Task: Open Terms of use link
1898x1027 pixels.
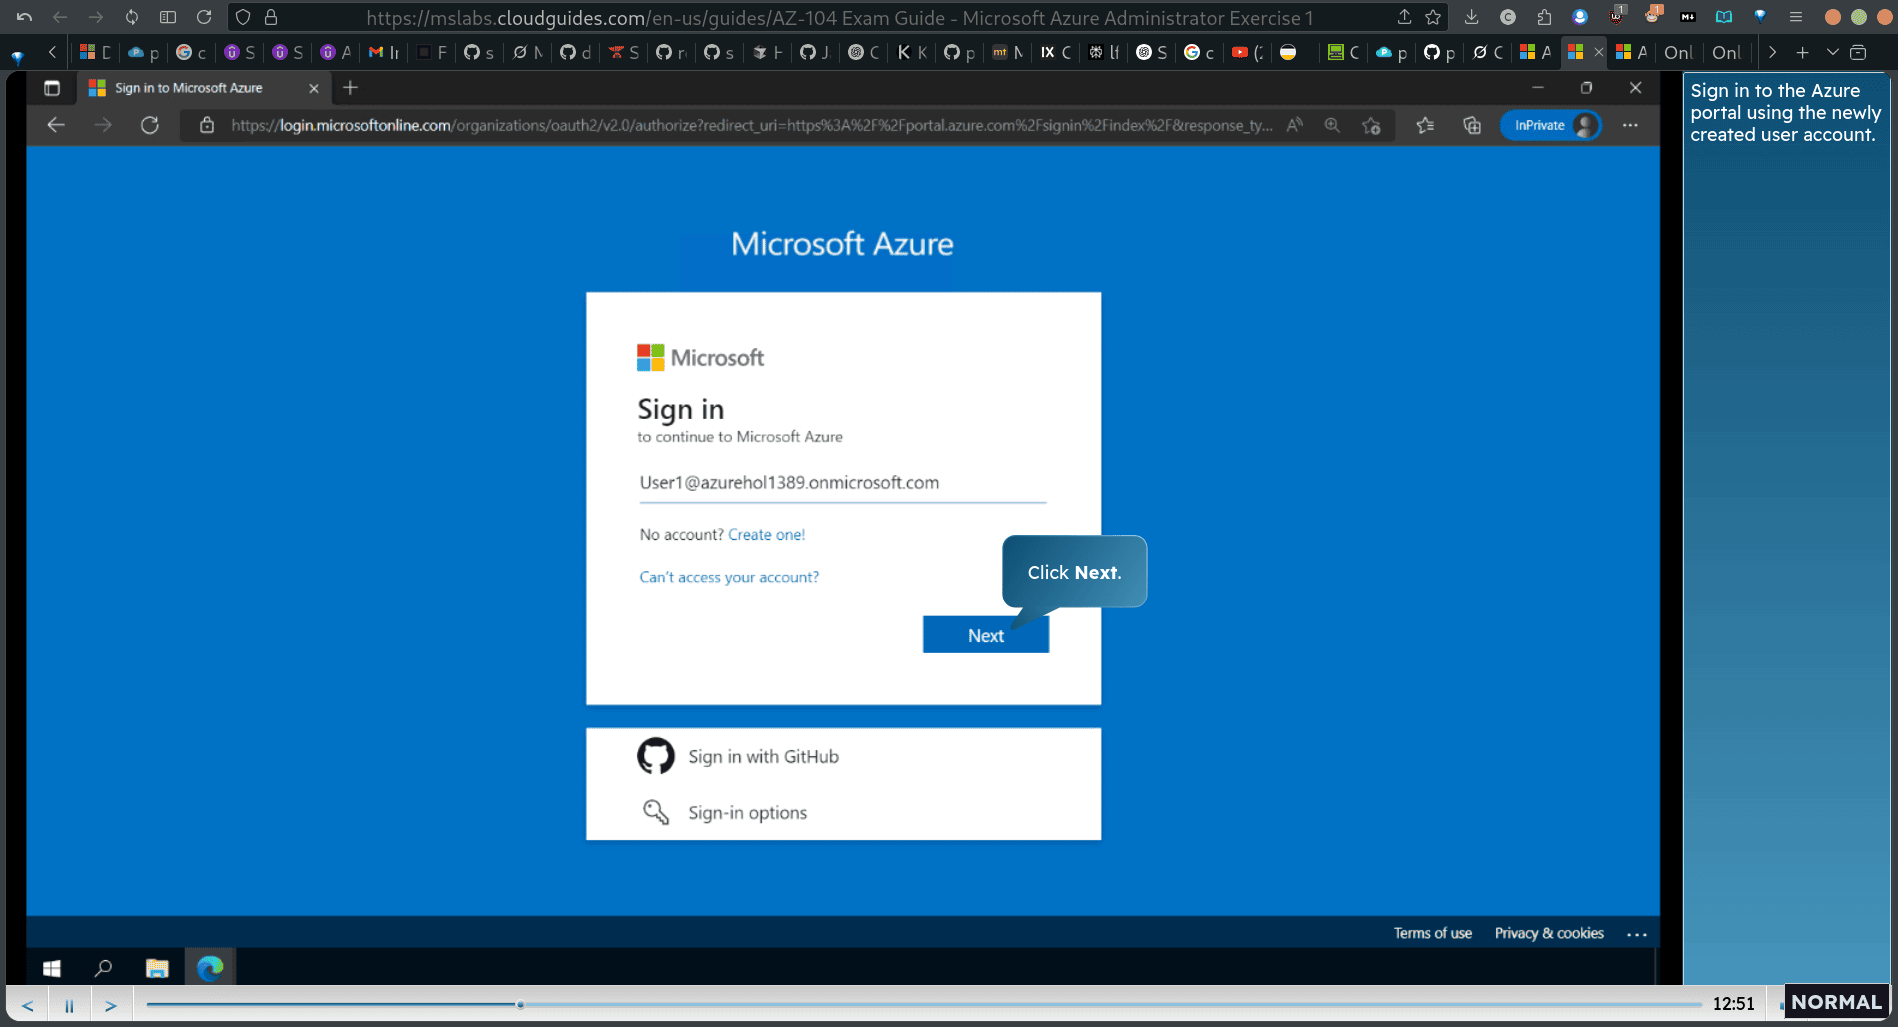Action: coord(1433,933)
